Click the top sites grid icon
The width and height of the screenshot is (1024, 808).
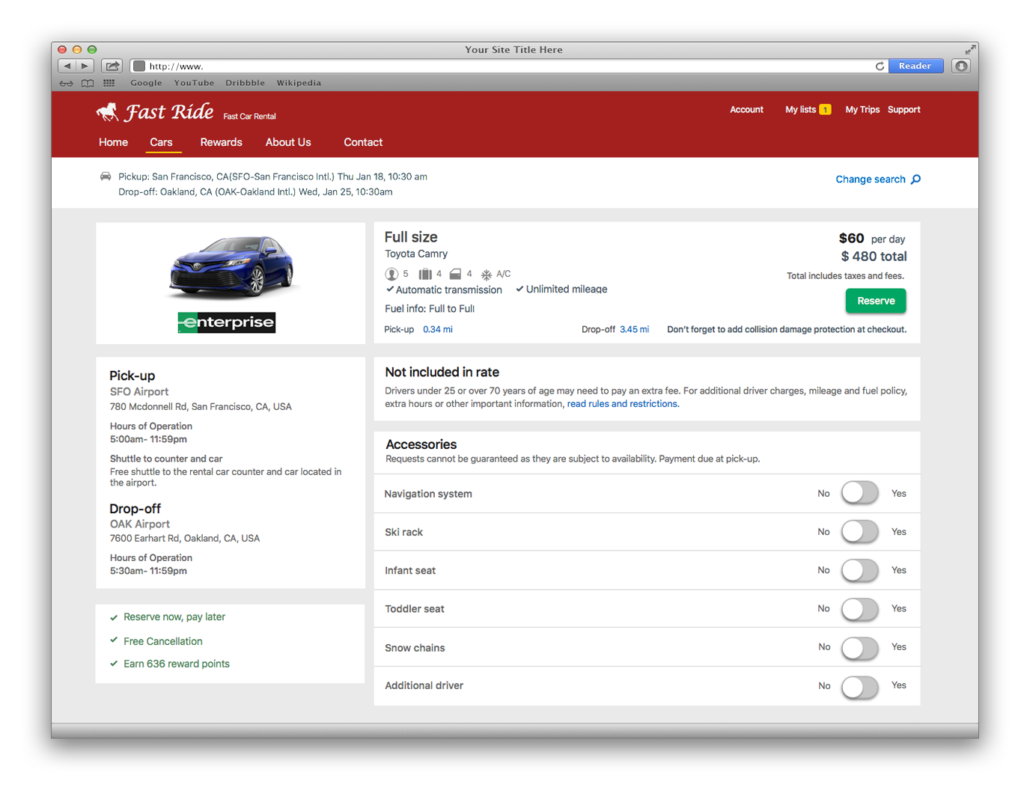(x=109, y=83)
